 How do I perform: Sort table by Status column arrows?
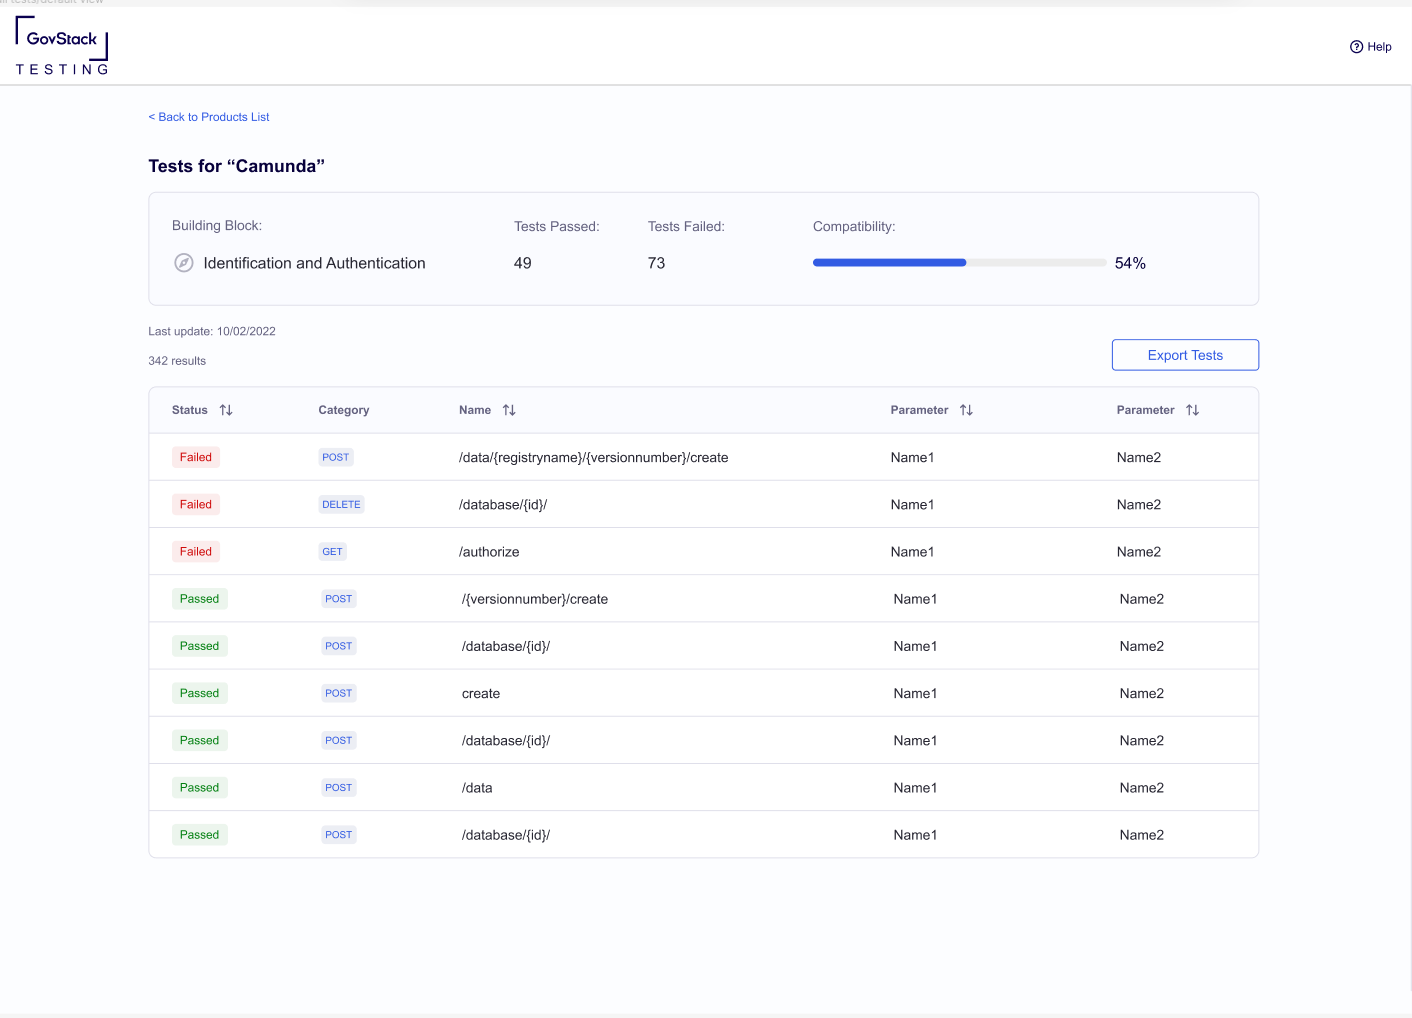[226, 410]
